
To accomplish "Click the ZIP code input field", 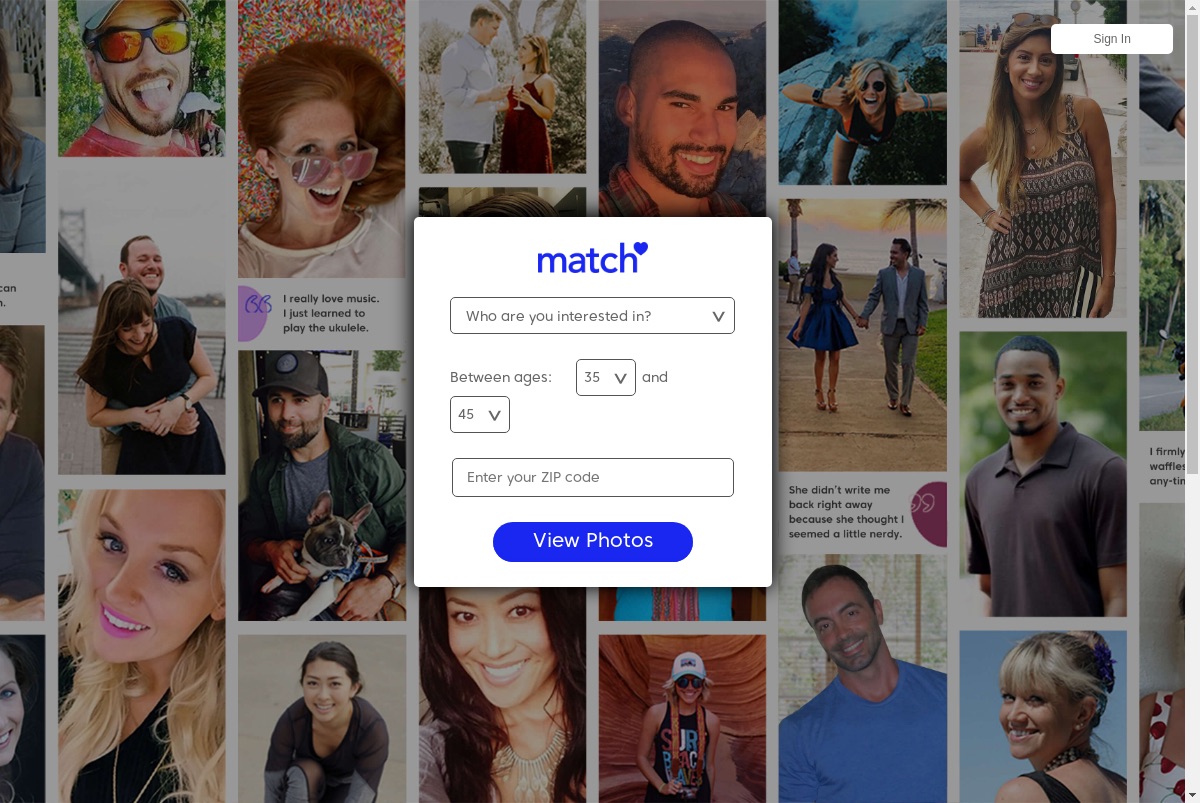I will (x=593, y=477).
